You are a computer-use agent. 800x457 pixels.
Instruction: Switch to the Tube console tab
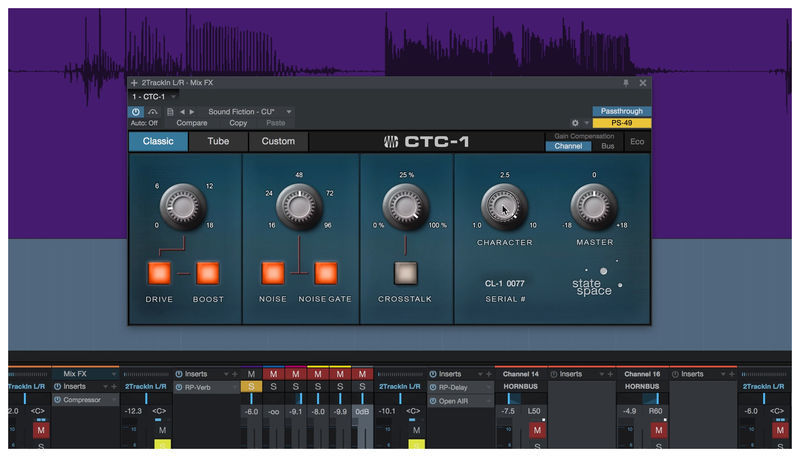[x=218, y=141]
